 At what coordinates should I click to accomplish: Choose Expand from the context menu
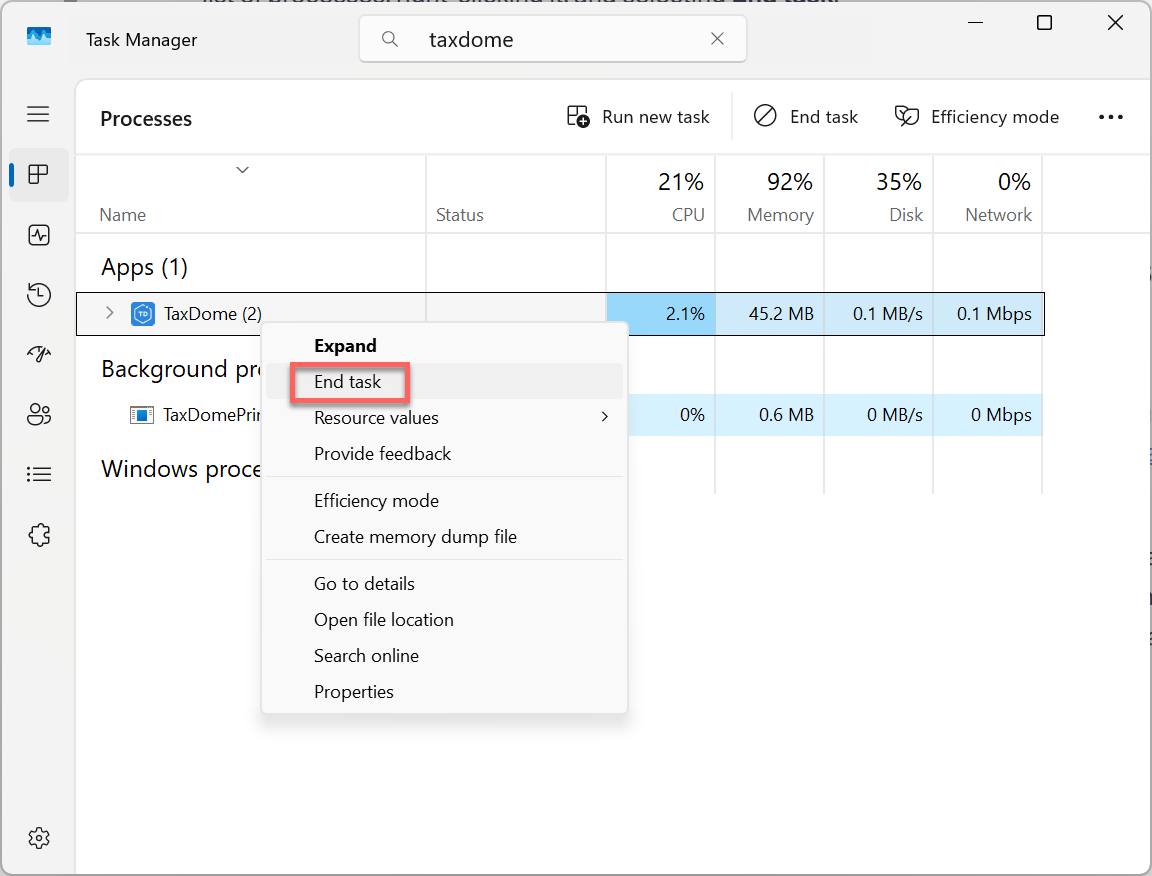point(444,345)
